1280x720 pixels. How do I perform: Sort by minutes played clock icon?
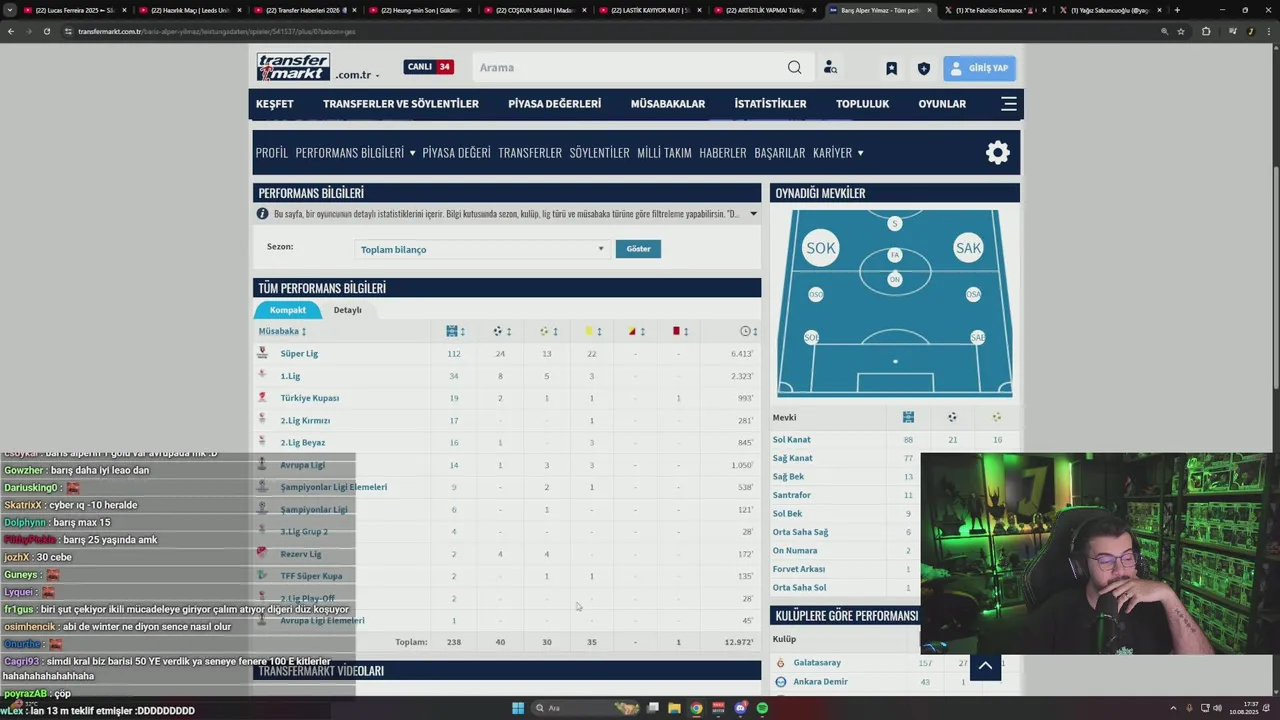tap(747, 331)
